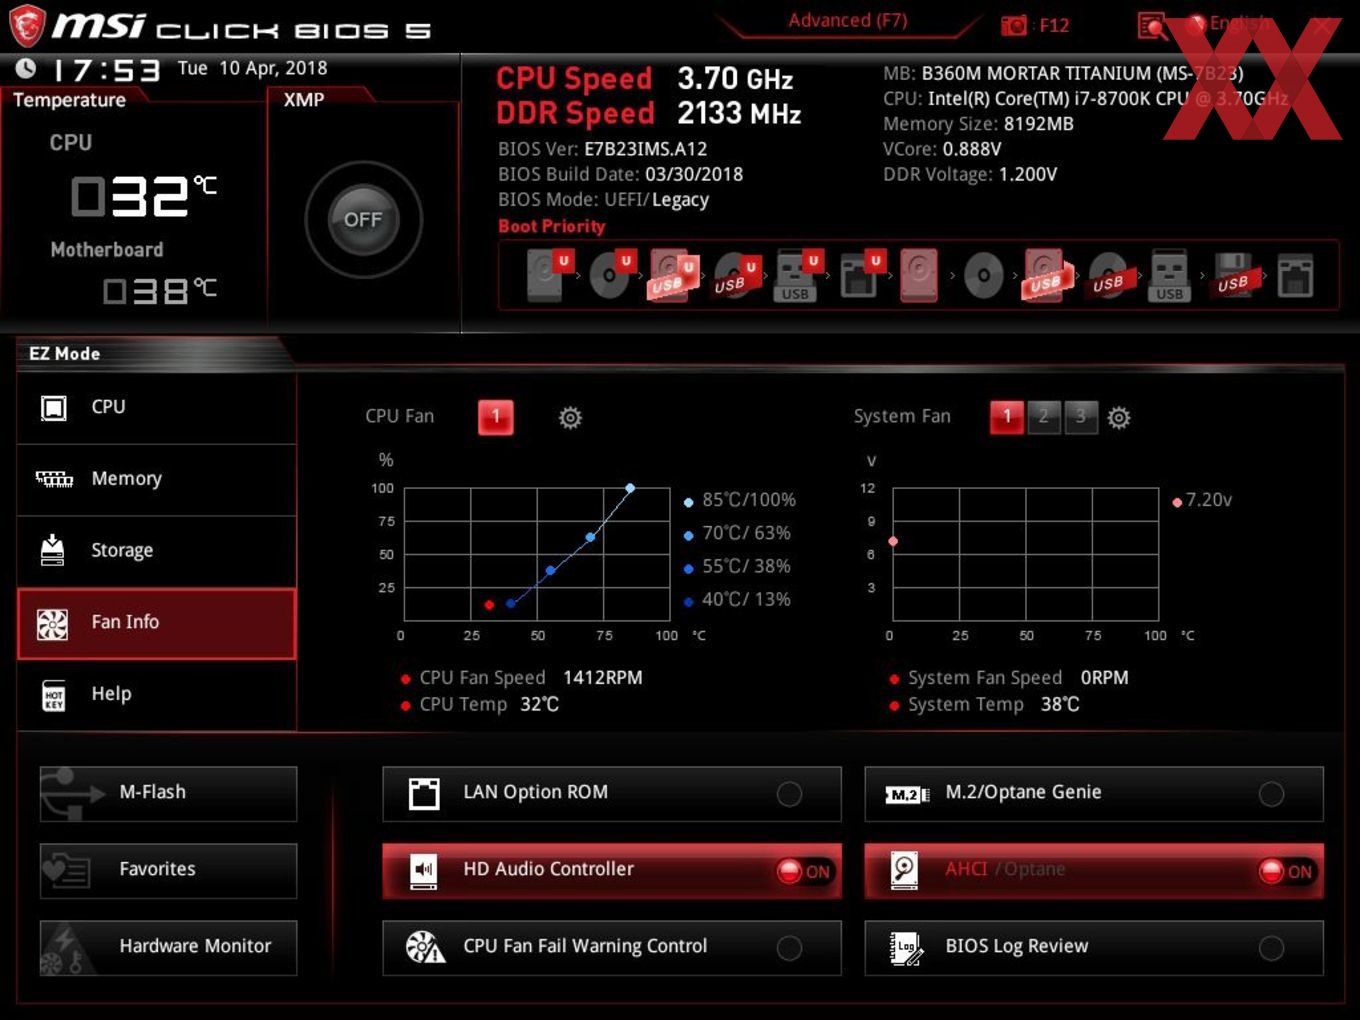Click the Memory Size 8192MB text
The height and width of the screenshot is (1020, 1360).
(x=978, y=124)
